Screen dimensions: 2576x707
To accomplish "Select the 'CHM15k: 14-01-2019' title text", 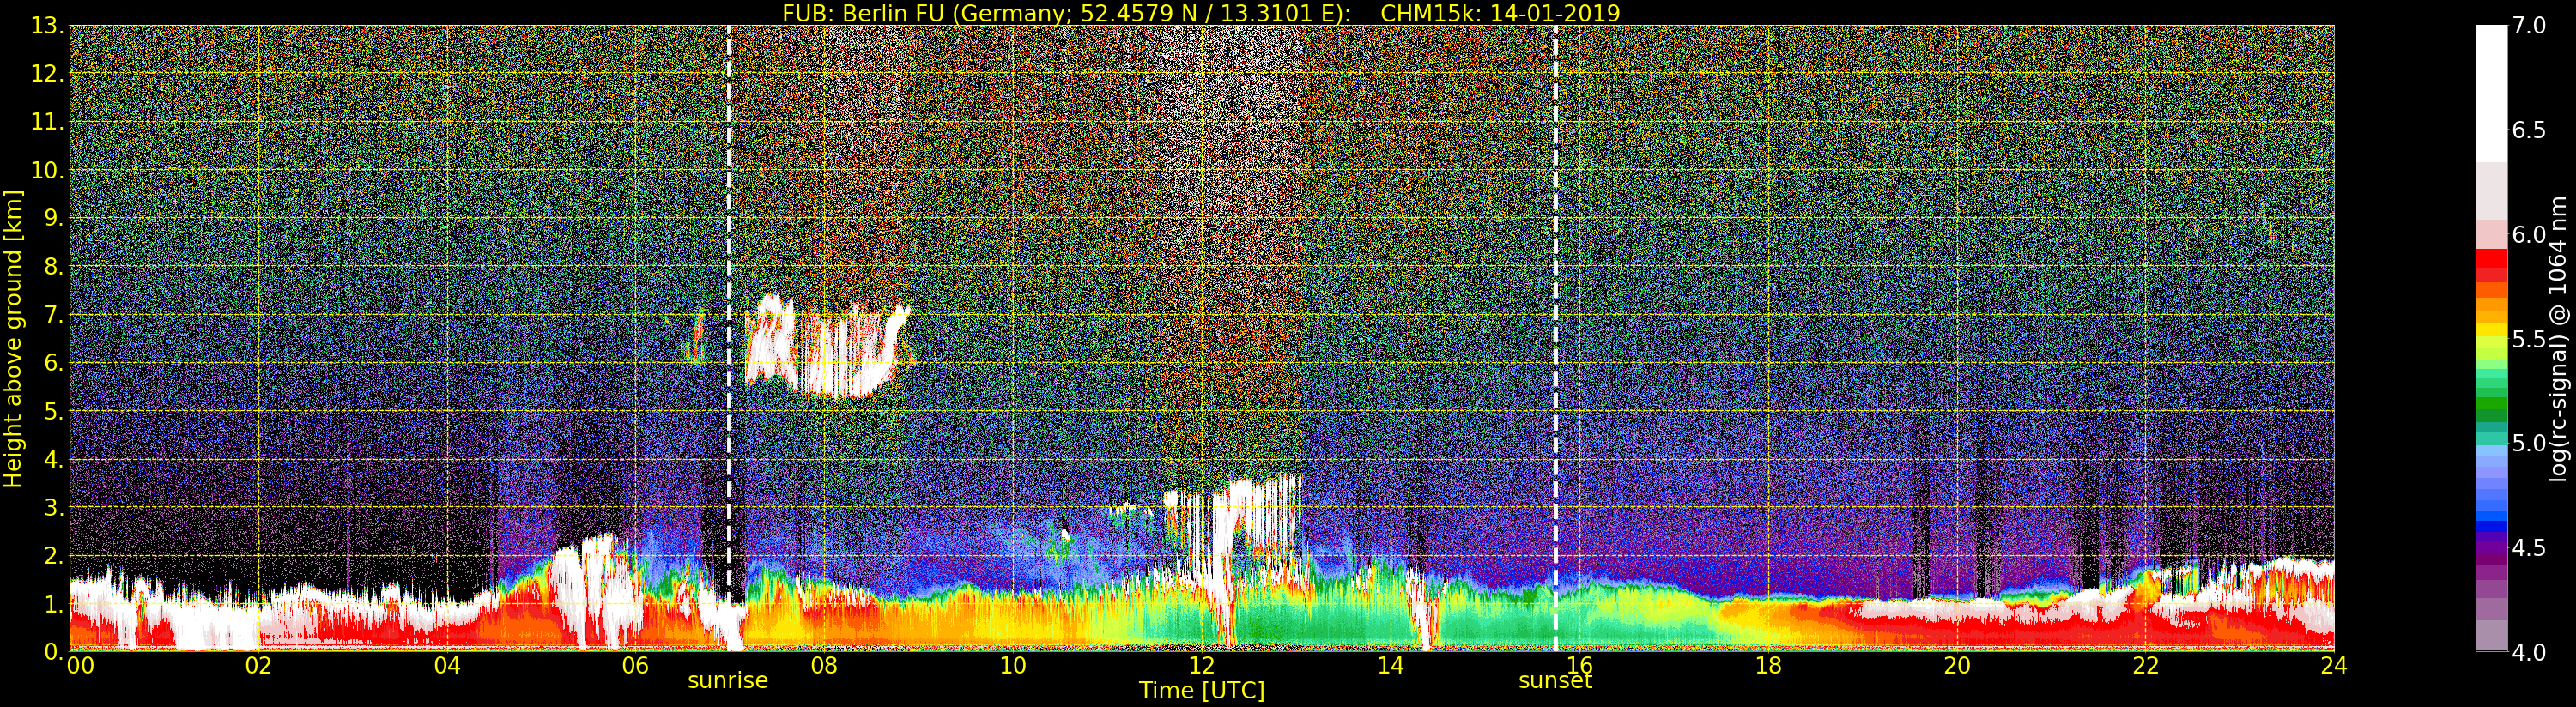I will [x=1500, y=13].
